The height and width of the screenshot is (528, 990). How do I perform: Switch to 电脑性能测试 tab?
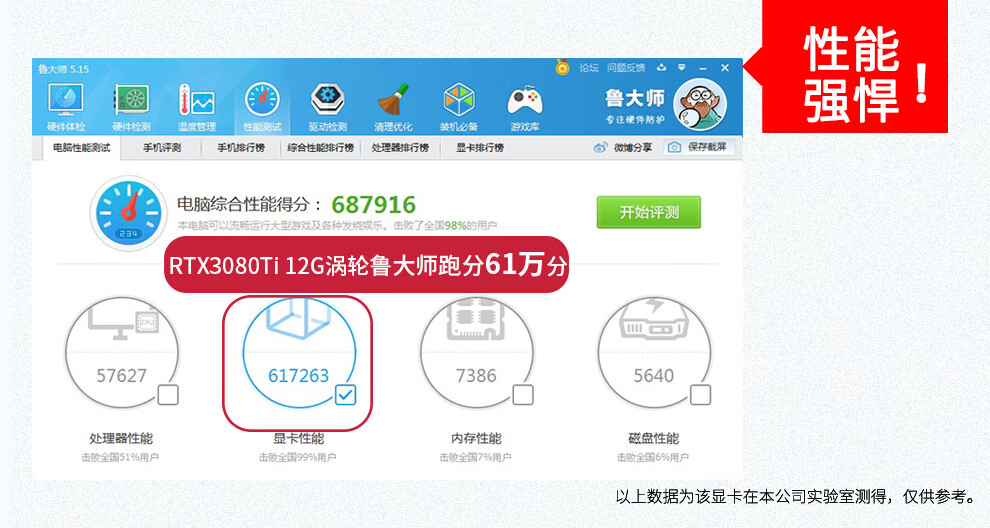81,148
